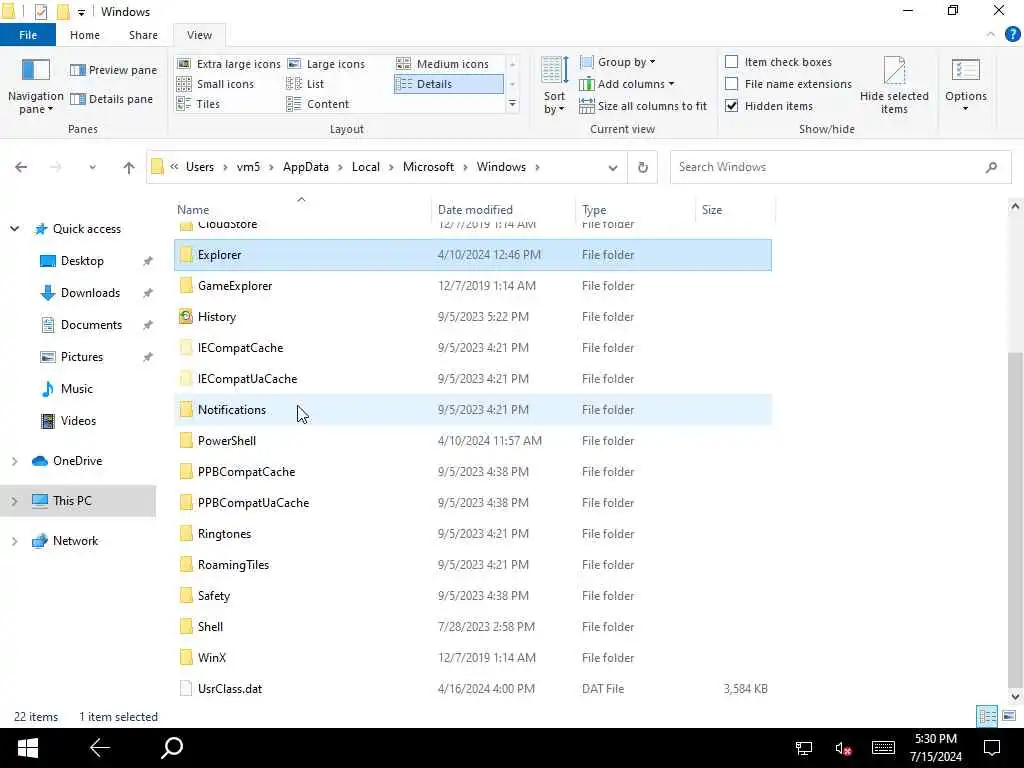
Task: Open the Windows Start menu
Action: click(x=27, y=748)
